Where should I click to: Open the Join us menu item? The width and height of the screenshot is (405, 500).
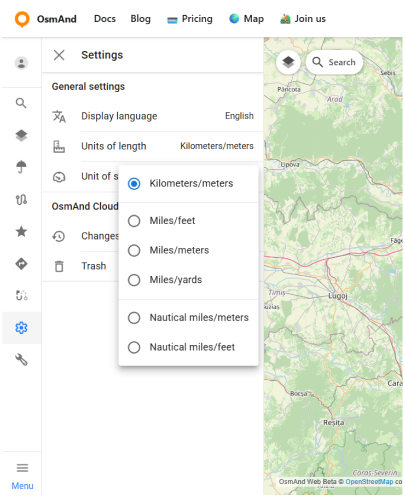303,19
